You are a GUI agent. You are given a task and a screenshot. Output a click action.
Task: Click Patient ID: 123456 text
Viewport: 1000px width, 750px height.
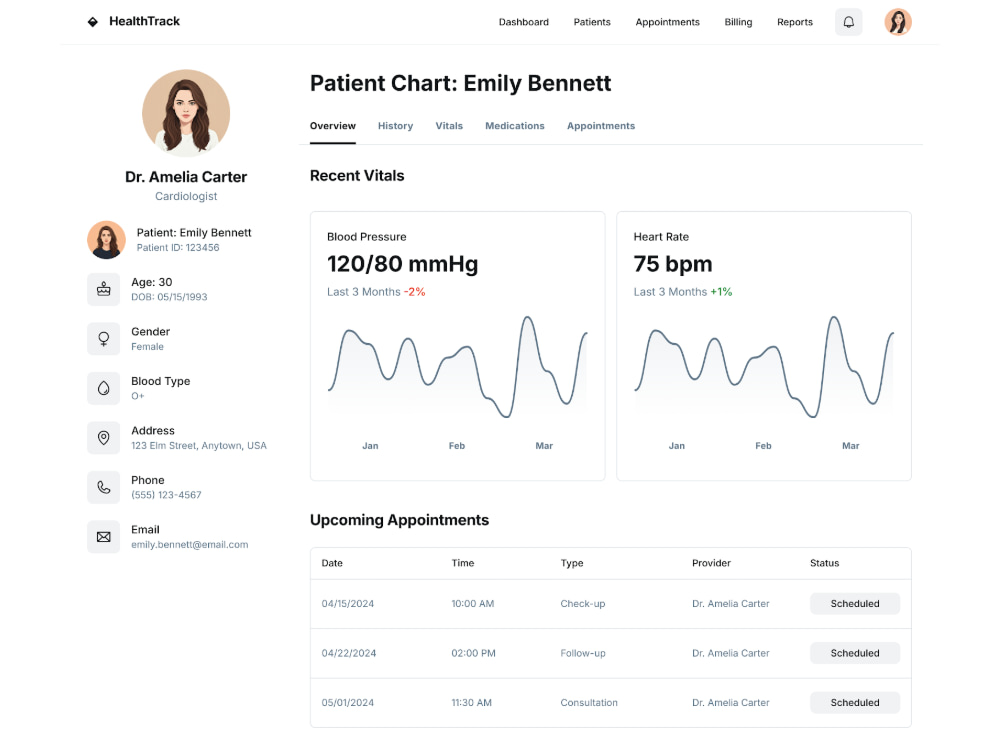coord(178,247)
